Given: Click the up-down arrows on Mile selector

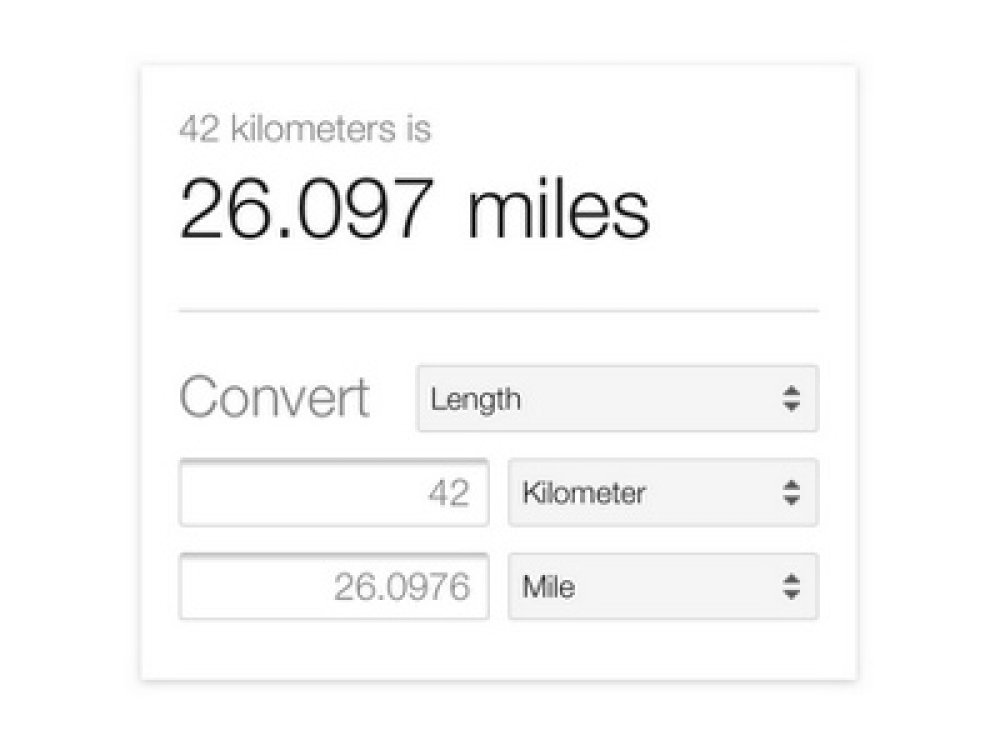Looking at the screenshot, I should tap(791, 586).
